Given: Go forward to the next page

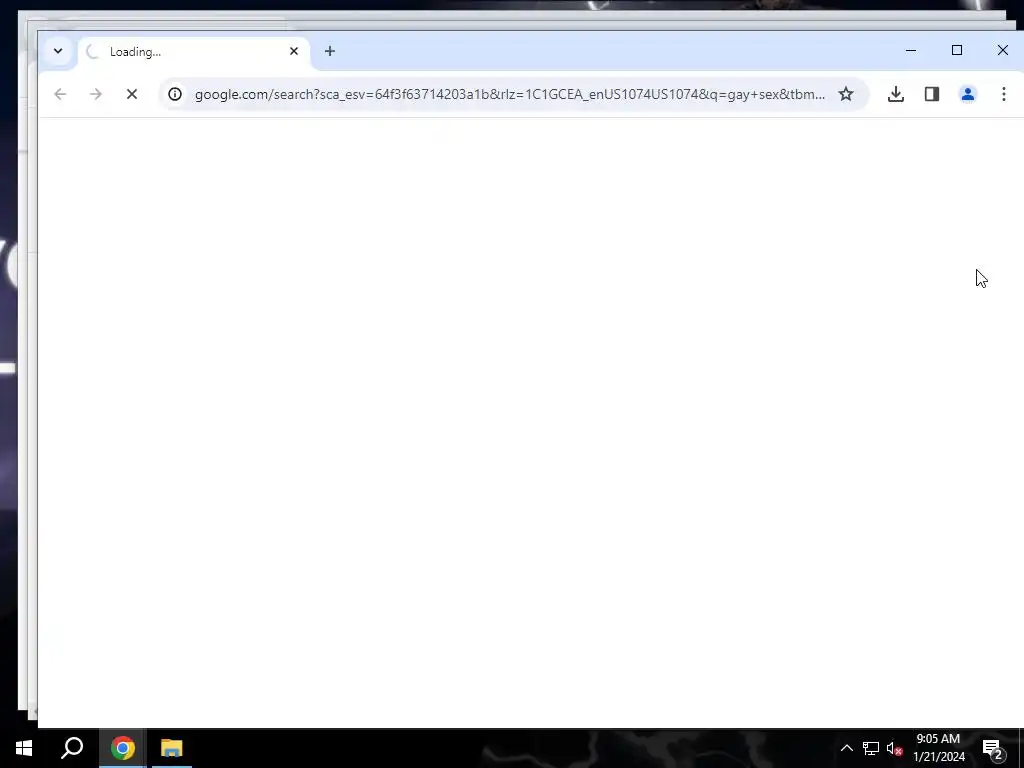Looking at the screenshot, I should [96, 94].
